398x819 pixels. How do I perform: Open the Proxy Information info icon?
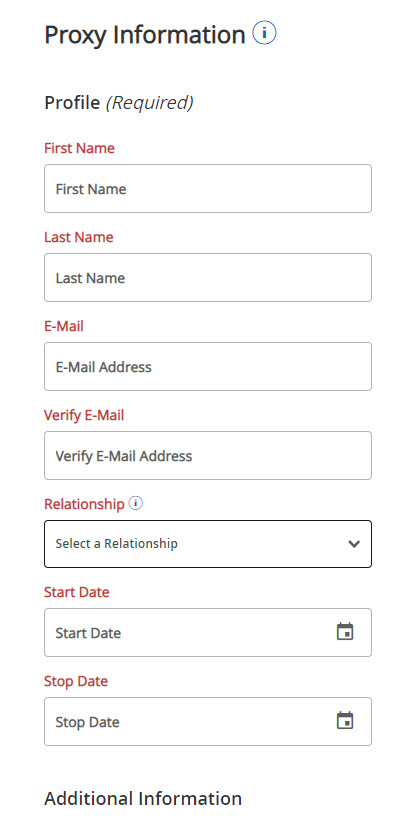click(264, 33)
